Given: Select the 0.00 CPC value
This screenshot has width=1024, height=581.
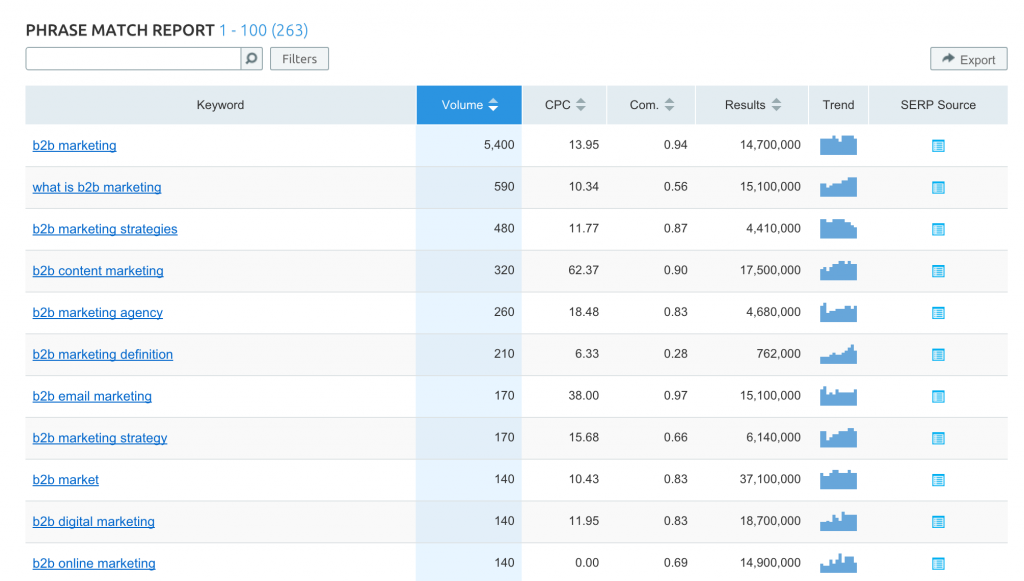Looking at the screenshot, I should pos(586,563).
